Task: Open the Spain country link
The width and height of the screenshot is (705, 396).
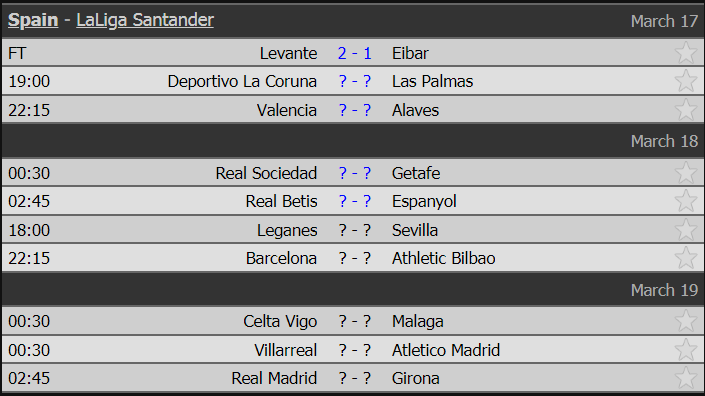Action: [x=33, y=20]
